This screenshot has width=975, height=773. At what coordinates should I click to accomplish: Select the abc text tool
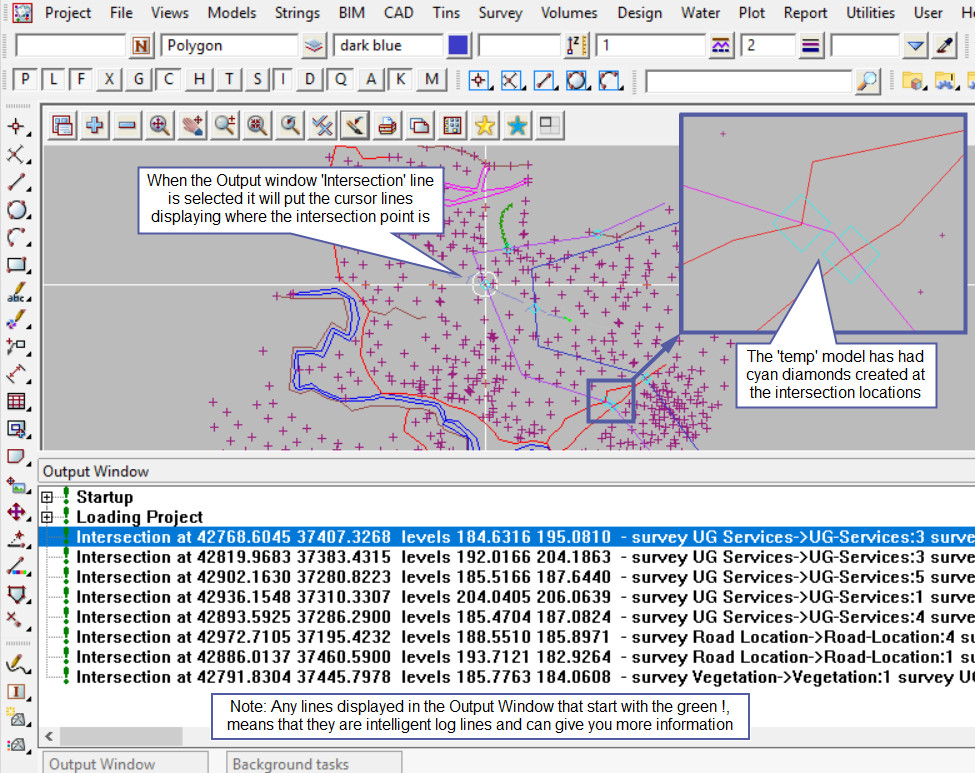point(16,294)
